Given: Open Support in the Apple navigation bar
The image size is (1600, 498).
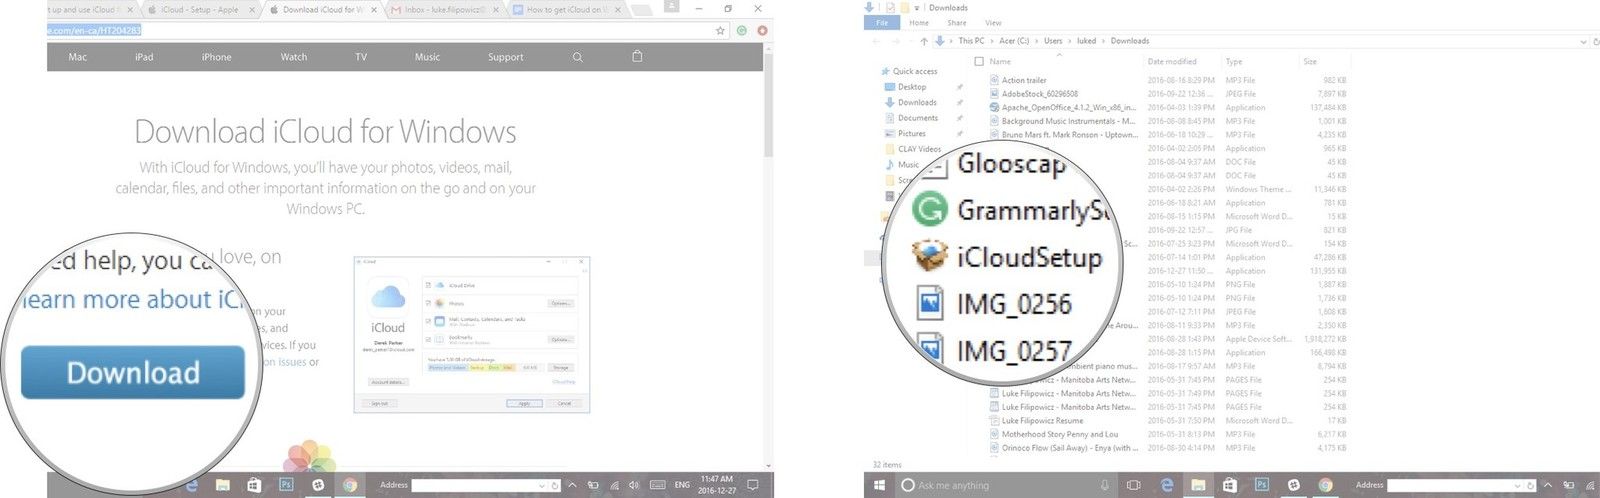Looking at the screenshot, I should 506,57.
